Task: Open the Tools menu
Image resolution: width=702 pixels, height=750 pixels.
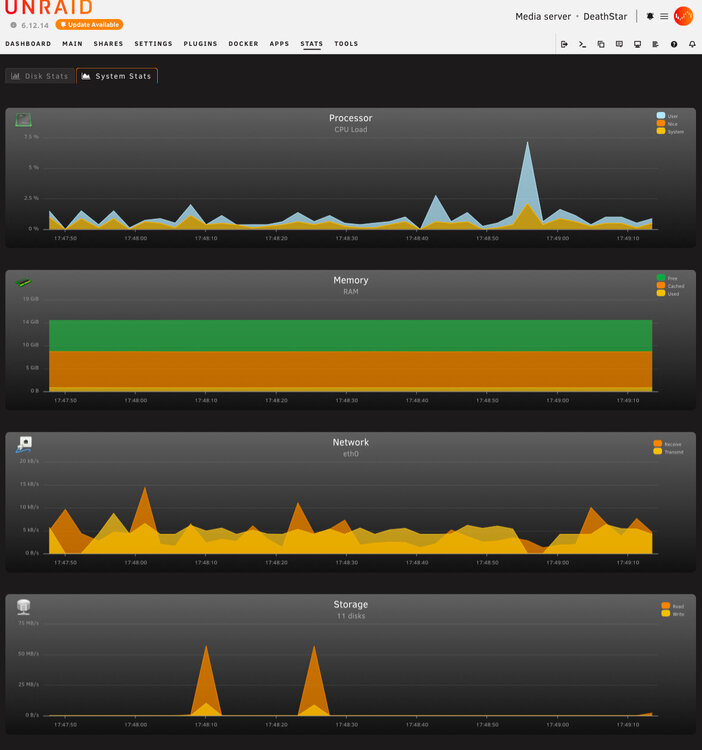Action: click(346, 44)
